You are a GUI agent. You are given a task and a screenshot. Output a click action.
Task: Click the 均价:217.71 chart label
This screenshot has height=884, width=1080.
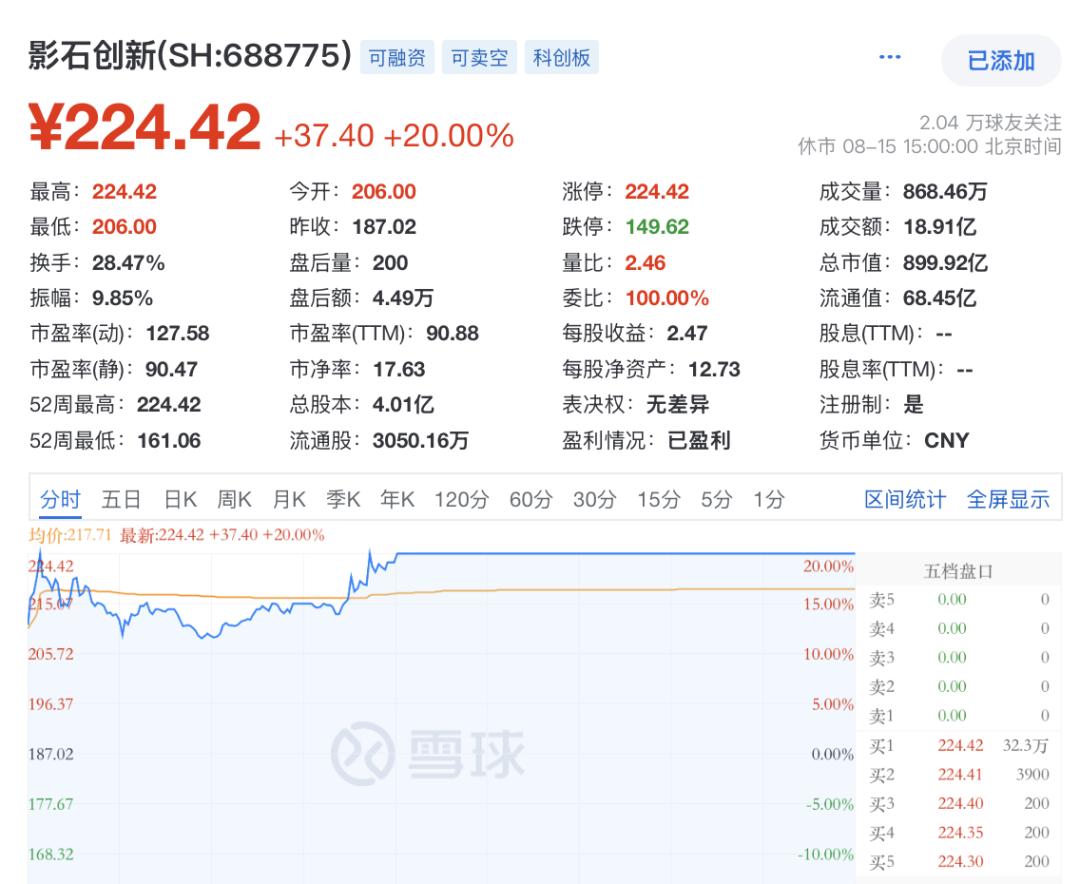click(x=70, y=535)
